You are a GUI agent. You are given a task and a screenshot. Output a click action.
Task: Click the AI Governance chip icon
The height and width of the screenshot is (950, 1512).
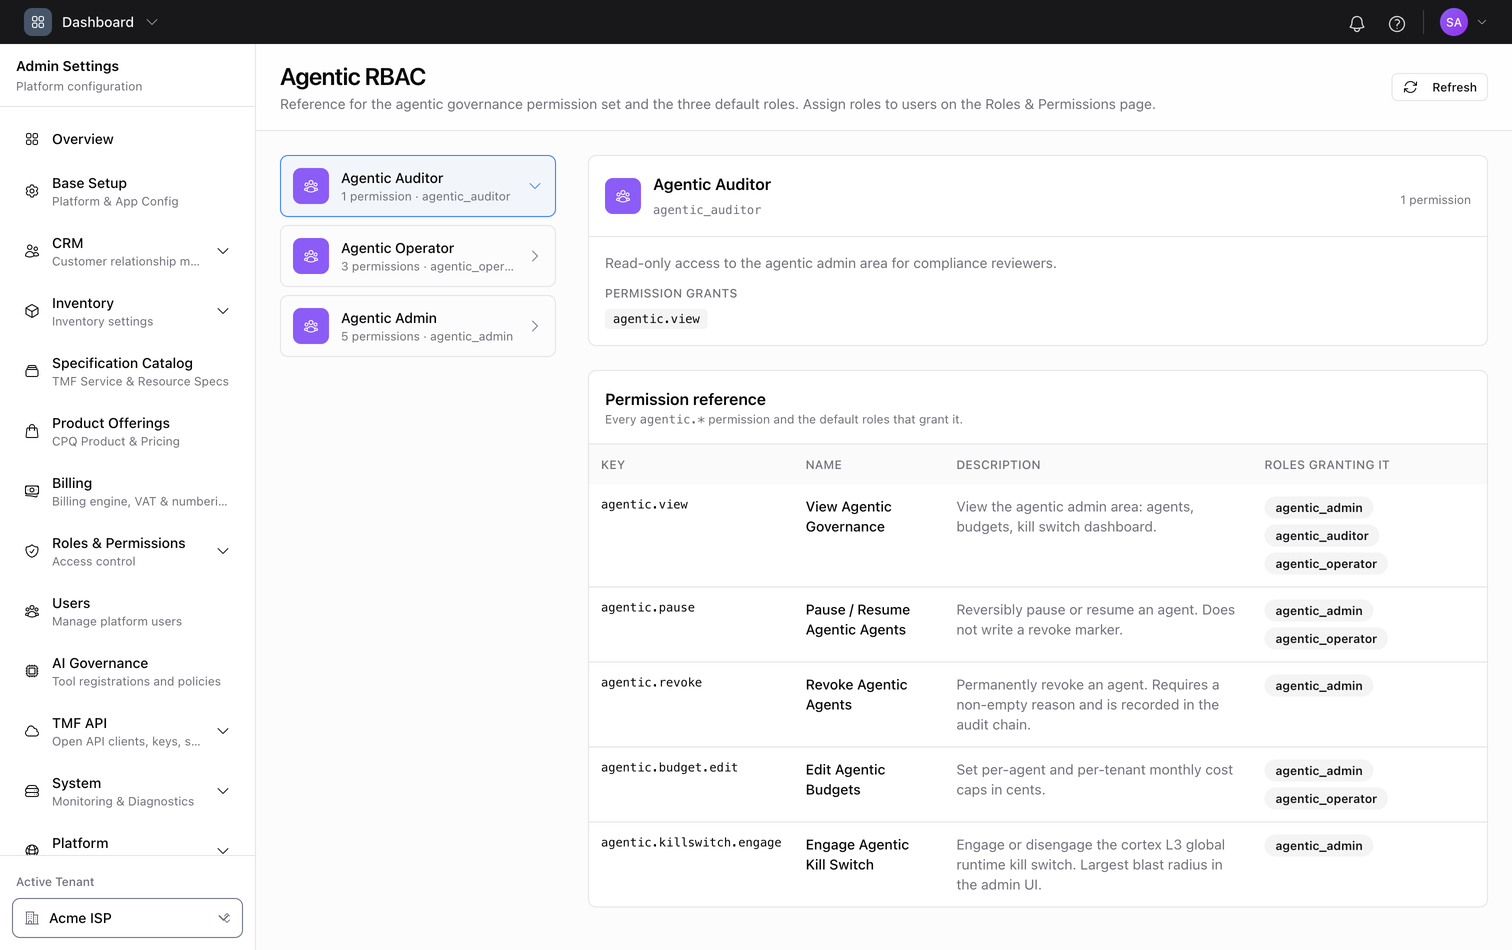coord(32,671)
